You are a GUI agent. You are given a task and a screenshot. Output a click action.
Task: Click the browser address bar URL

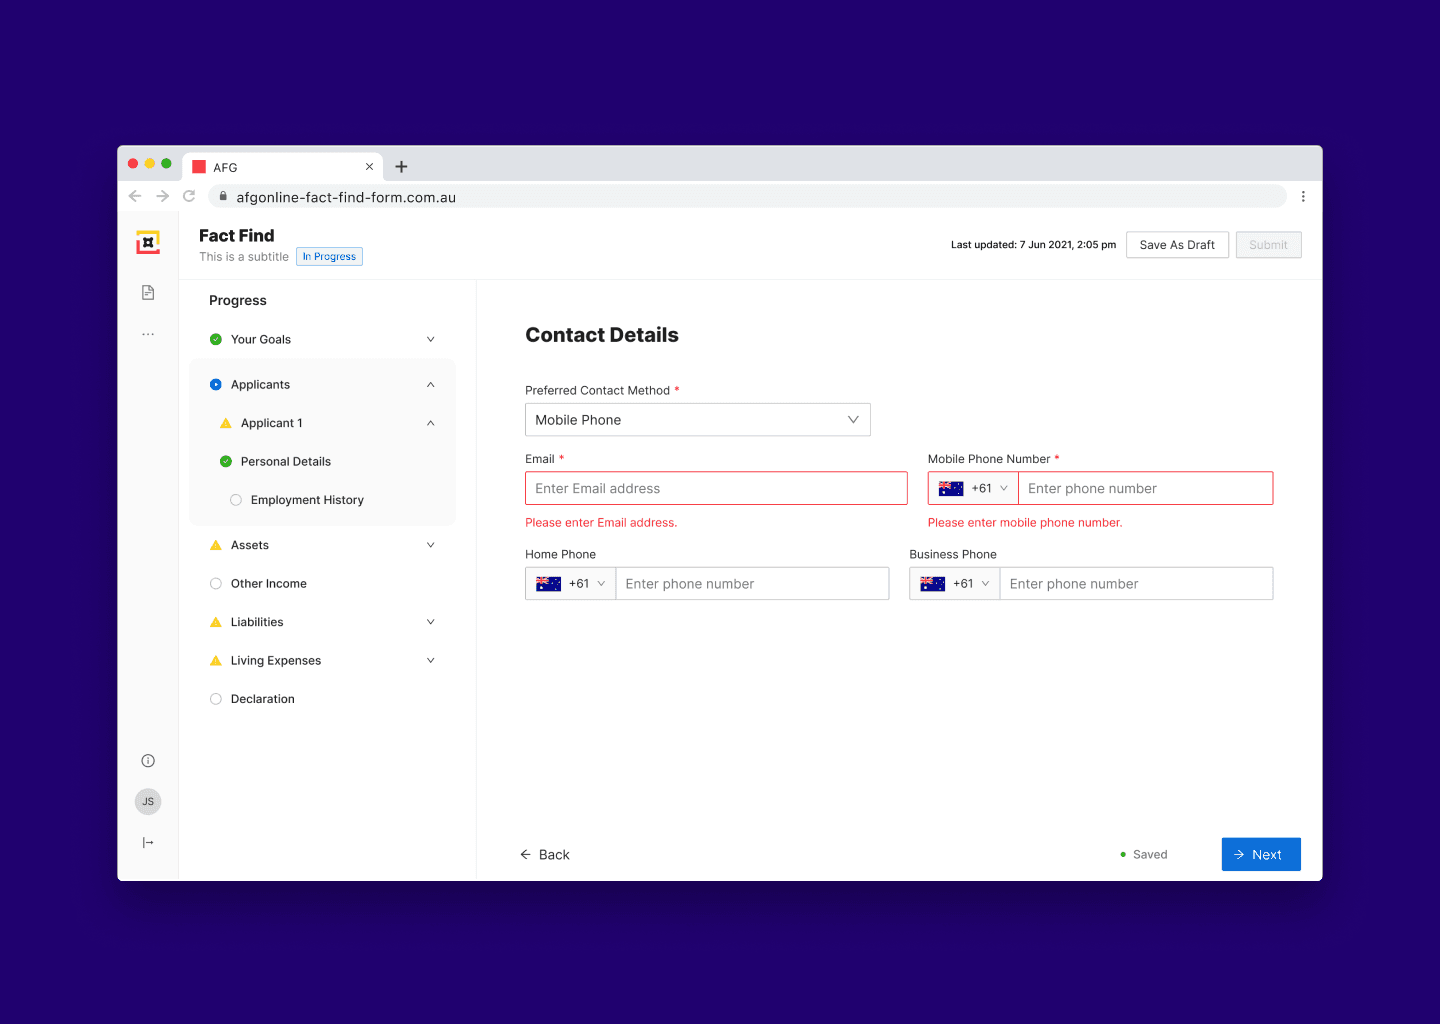346,197
